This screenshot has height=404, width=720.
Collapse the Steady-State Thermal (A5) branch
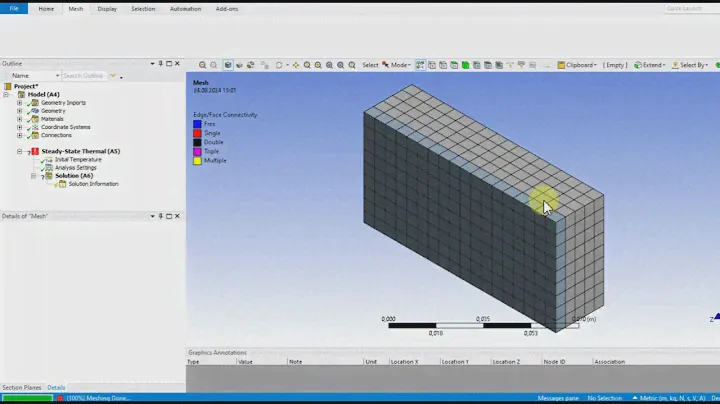click(19, 152)
